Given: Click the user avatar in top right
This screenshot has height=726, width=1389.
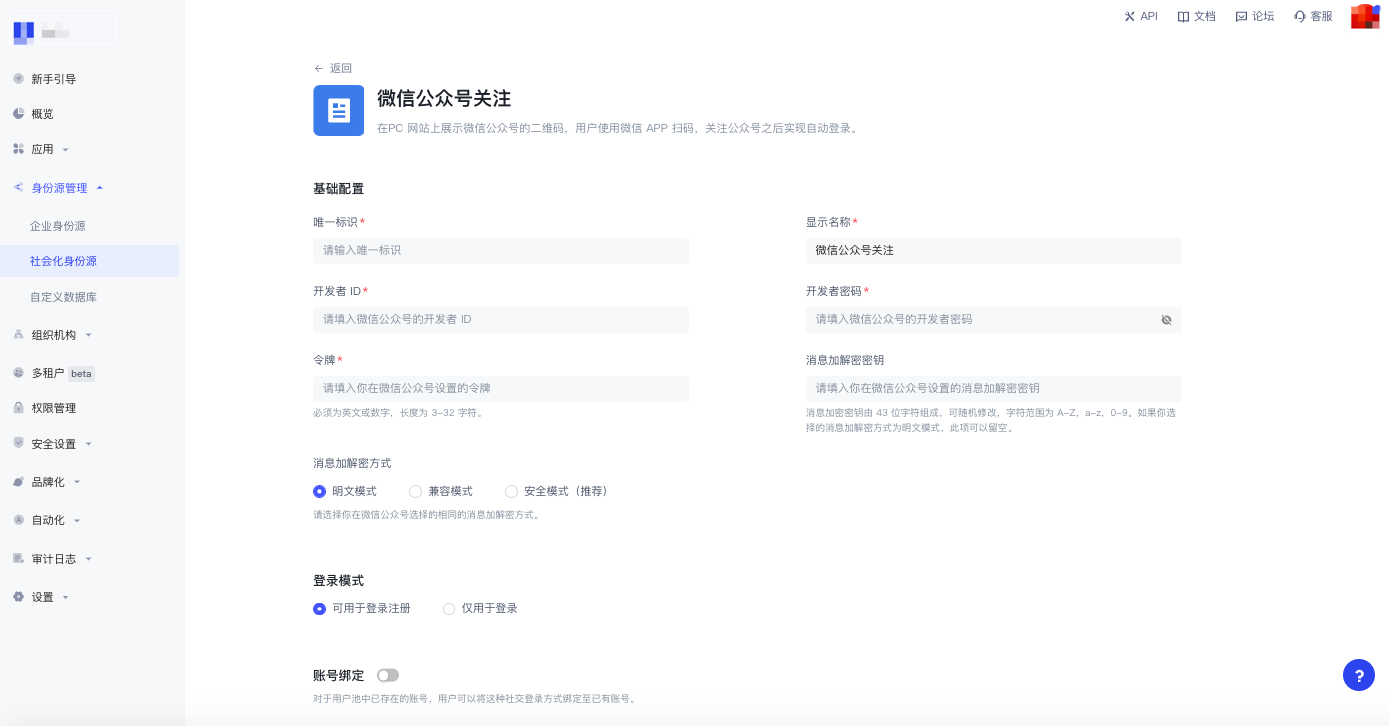Looking at the screenshot, I should coord(1364,16).
